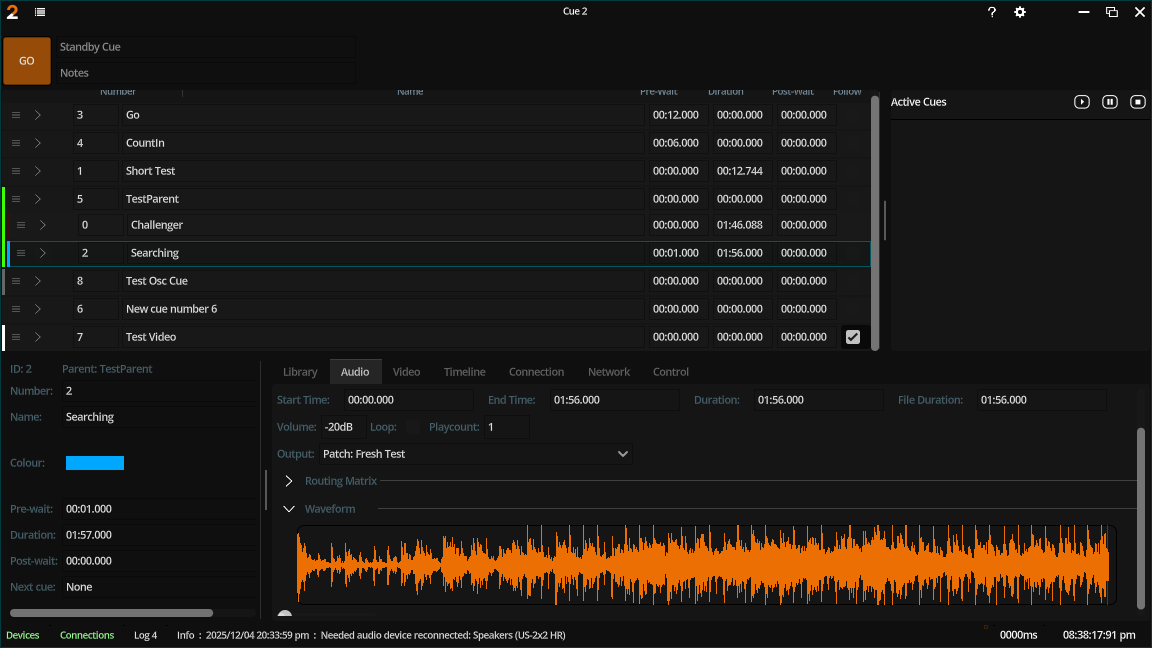Pause all active cues
This screenshot has width=1152, height=648.
1110,102
